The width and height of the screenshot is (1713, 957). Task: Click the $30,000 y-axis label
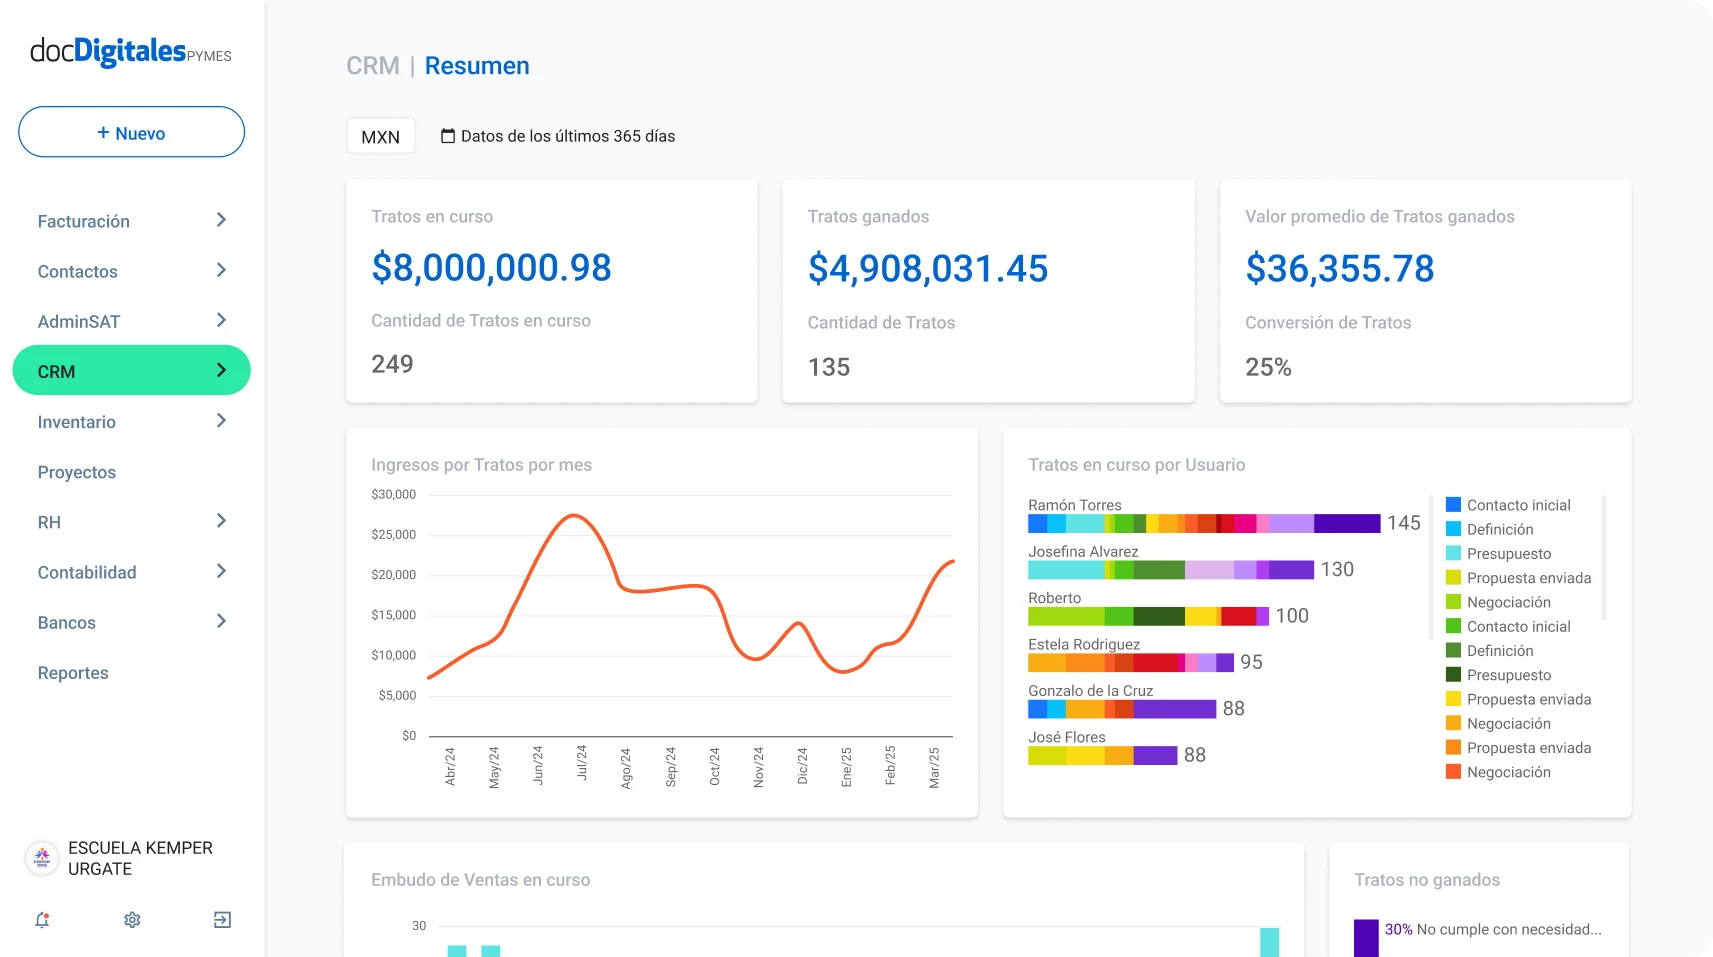(x=393, y=494)
